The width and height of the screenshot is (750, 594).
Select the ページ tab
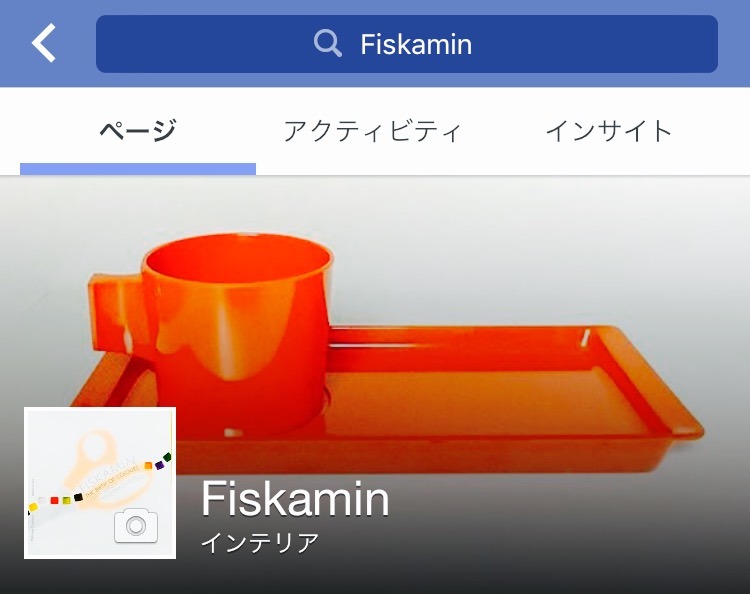(x=138, y=130)
